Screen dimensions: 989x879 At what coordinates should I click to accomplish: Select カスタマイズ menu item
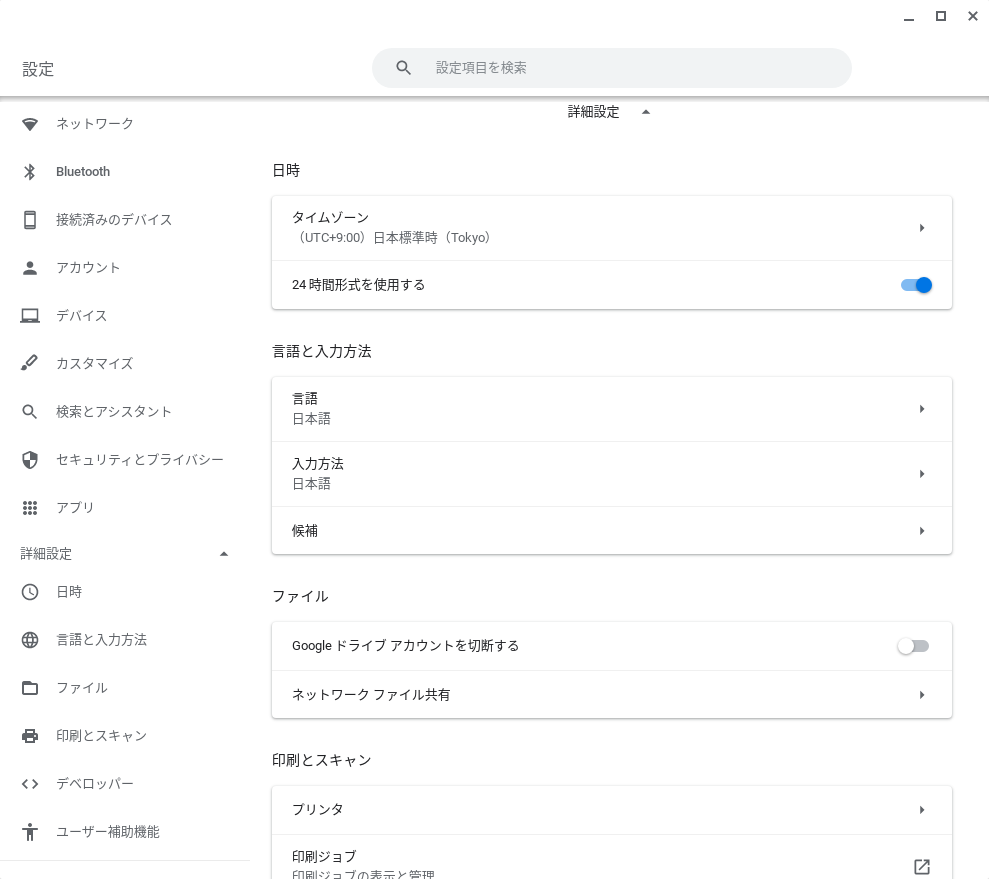[95, 363]
